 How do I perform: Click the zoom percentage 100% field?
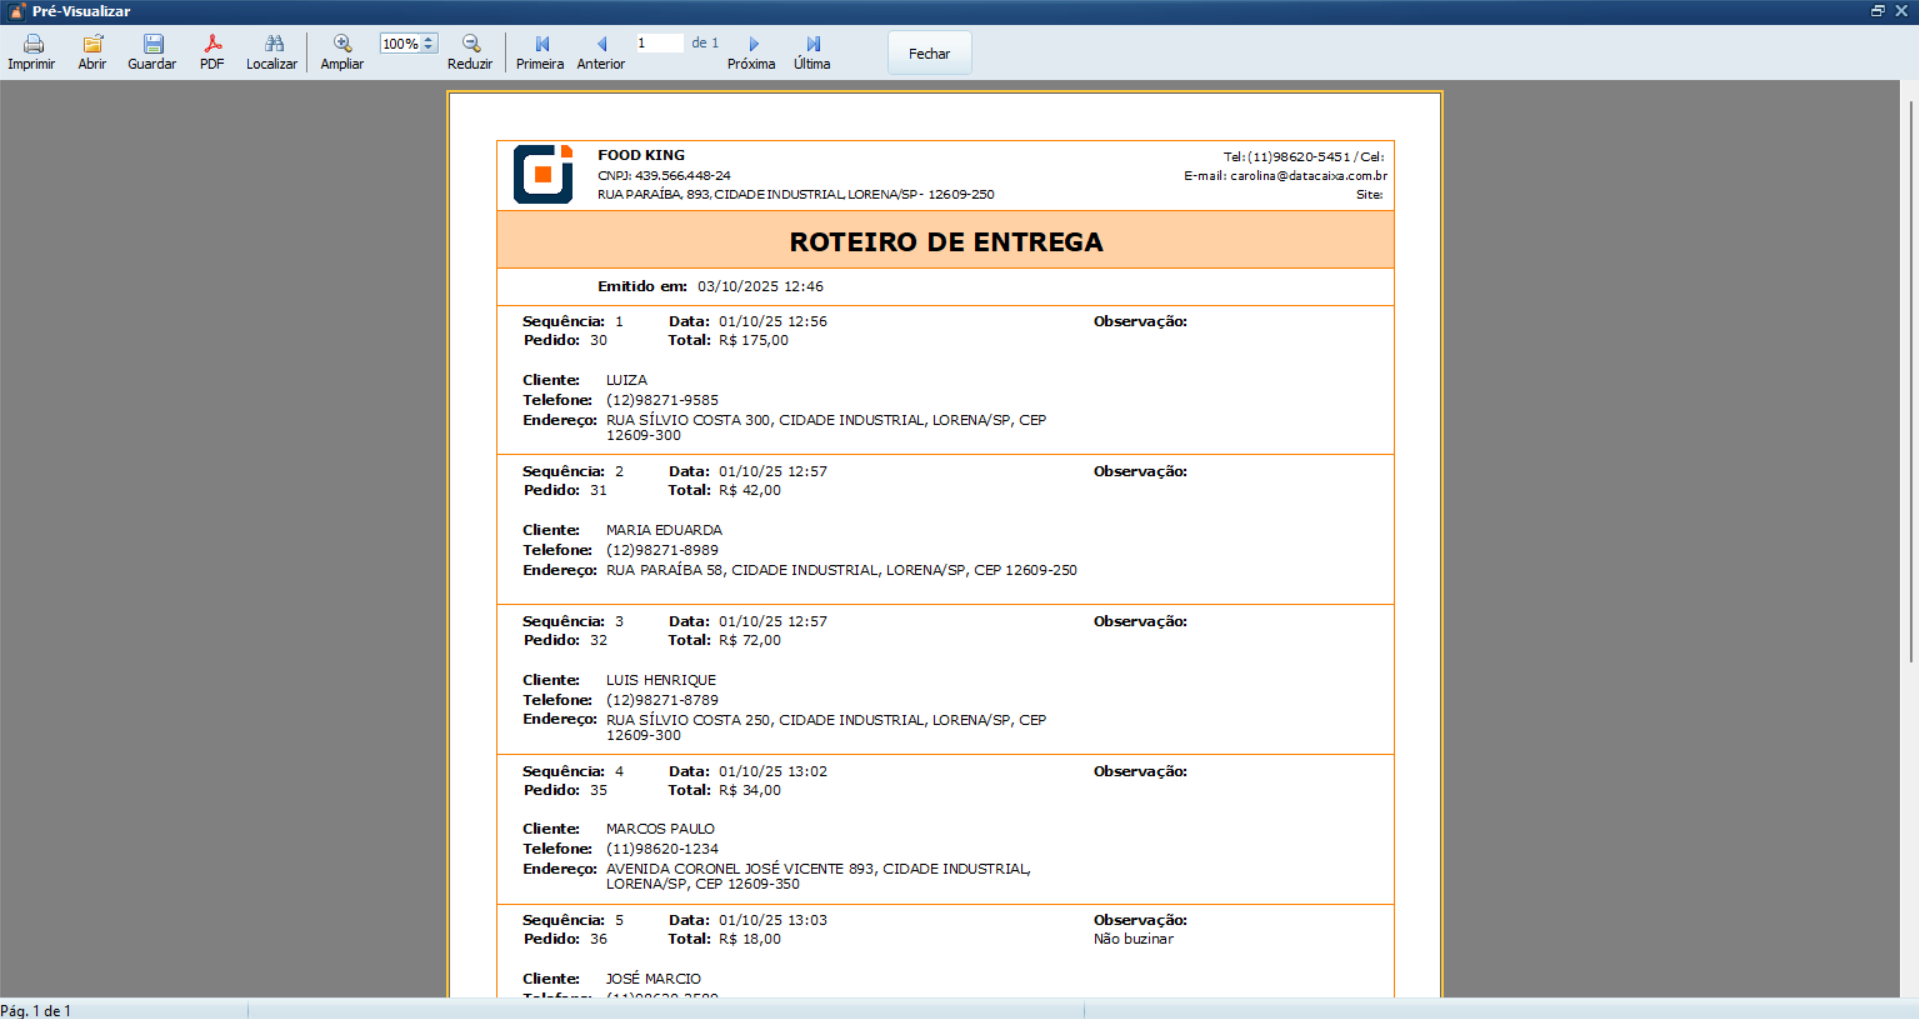click(x=400, y=44)
